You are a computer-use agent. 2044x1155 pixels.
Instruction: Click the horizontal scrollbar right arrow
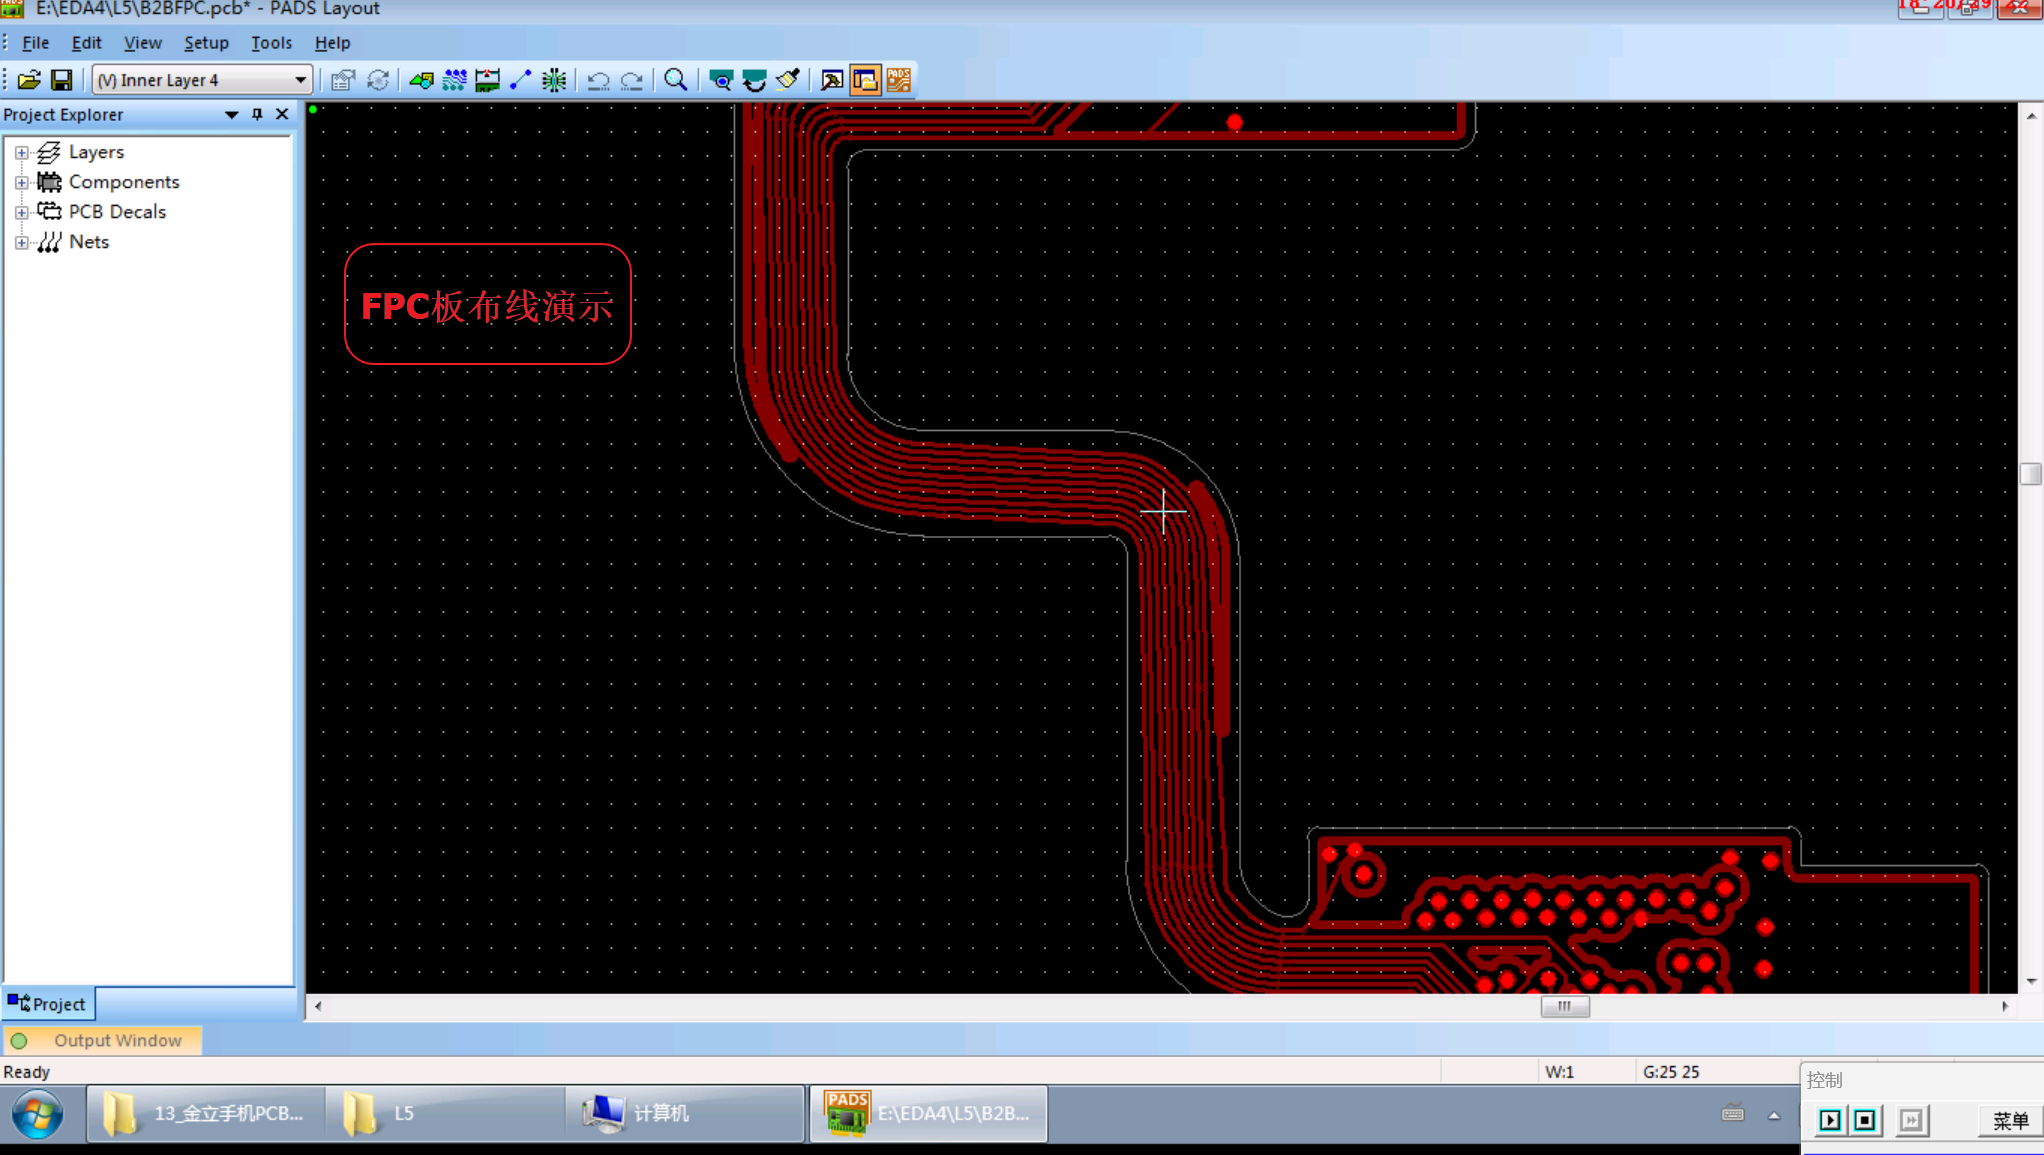pos(2005,1007)
